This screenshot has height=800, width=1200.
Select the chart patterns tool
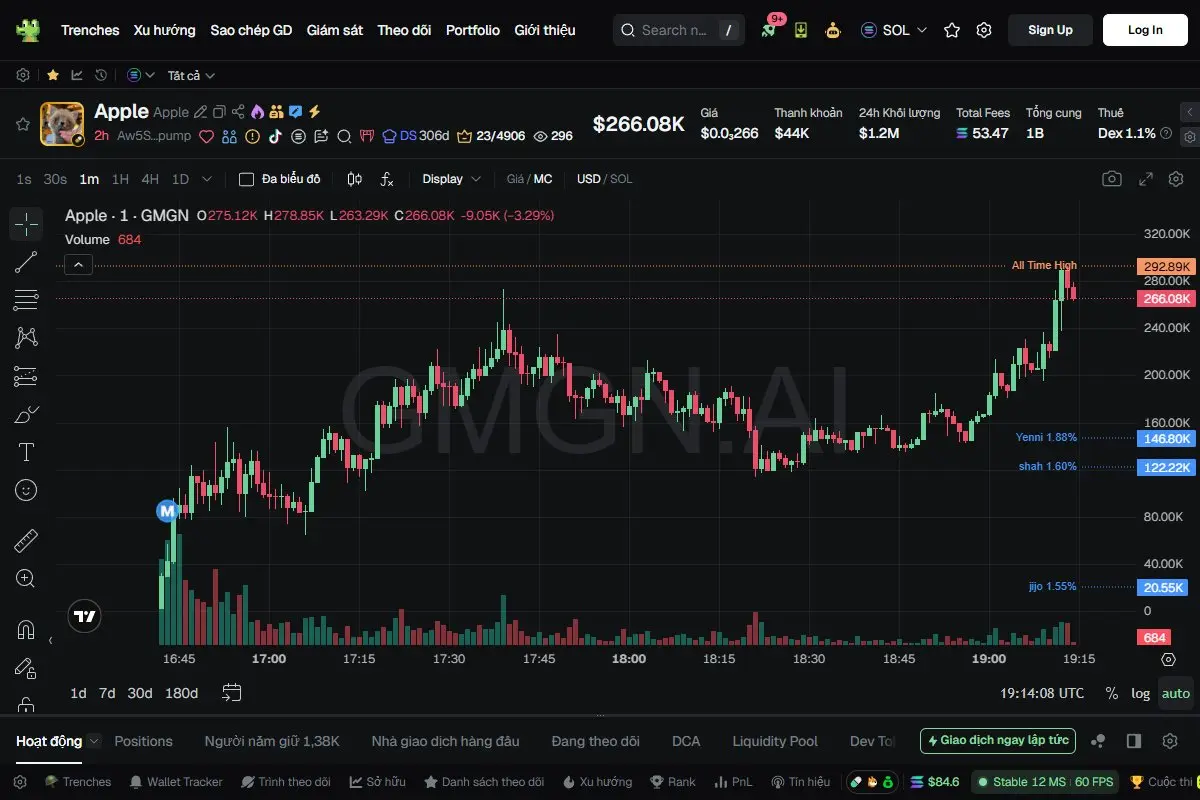point(26,338)
